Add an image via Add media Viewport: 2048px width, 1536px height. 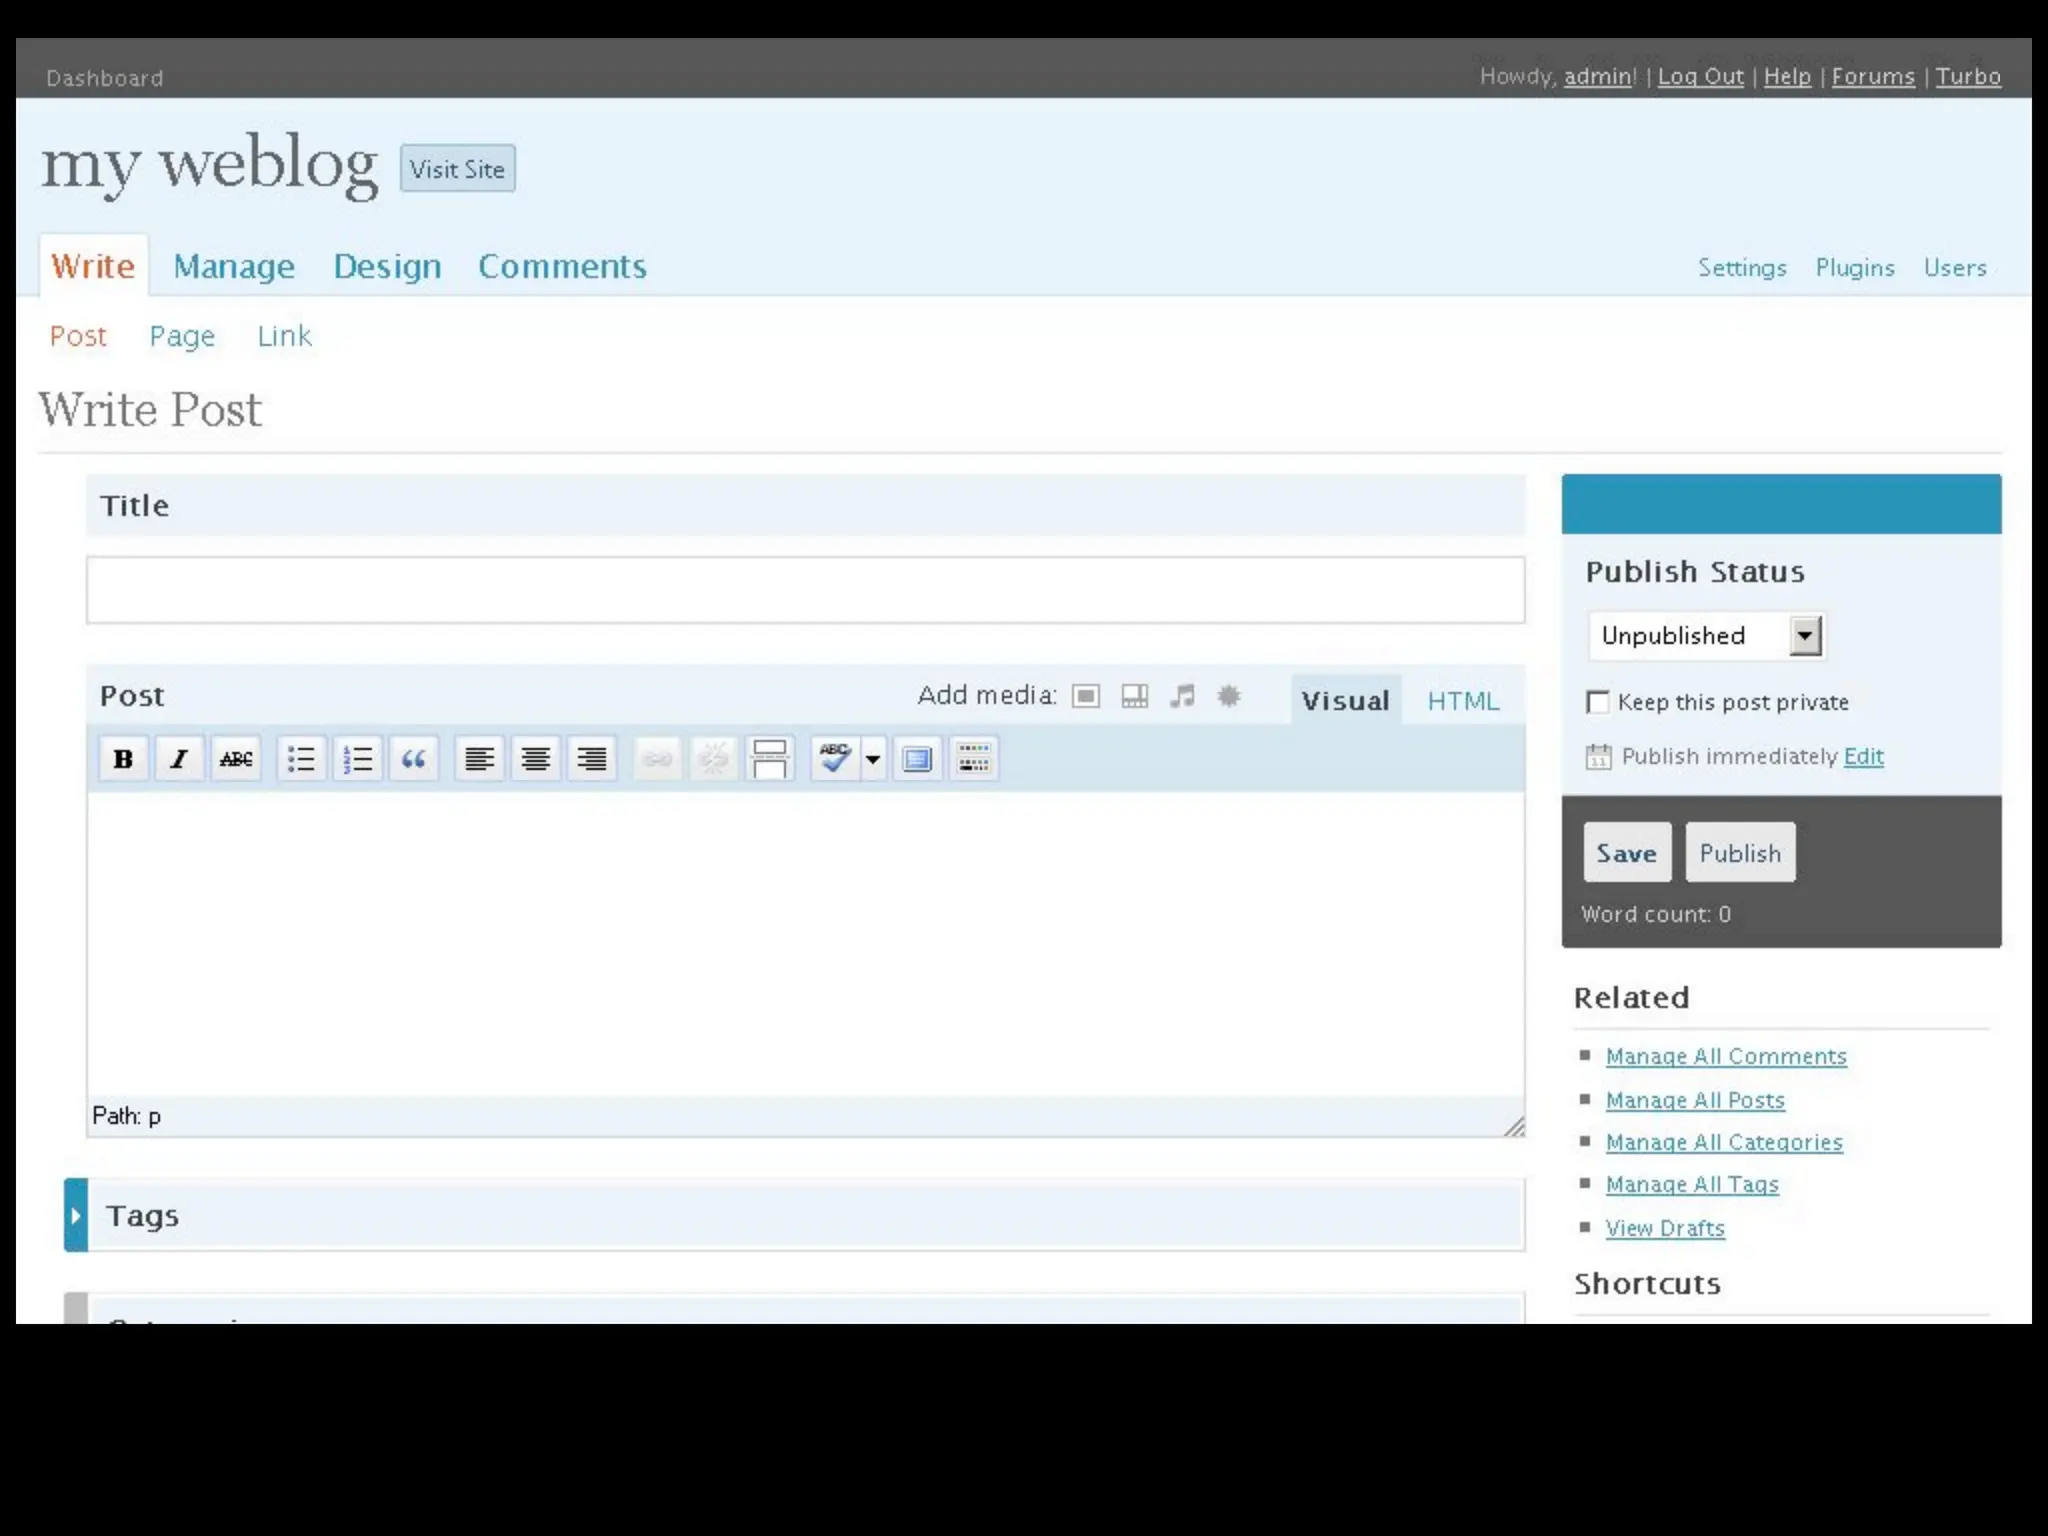[1086, 696]
